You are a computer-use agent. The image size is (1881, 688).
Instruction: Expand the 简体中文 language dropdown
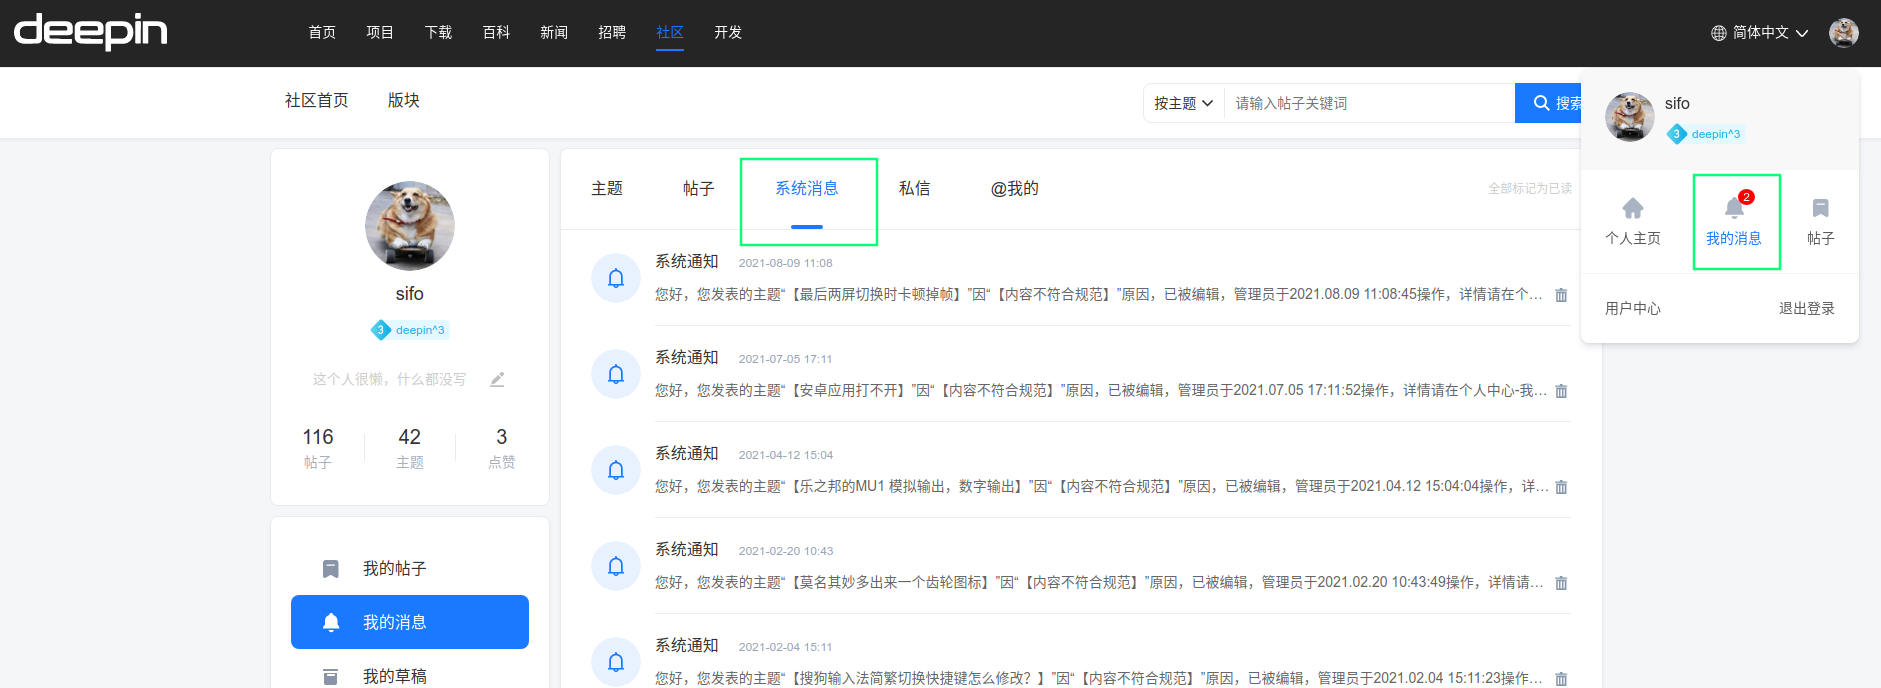(1759, 33)
